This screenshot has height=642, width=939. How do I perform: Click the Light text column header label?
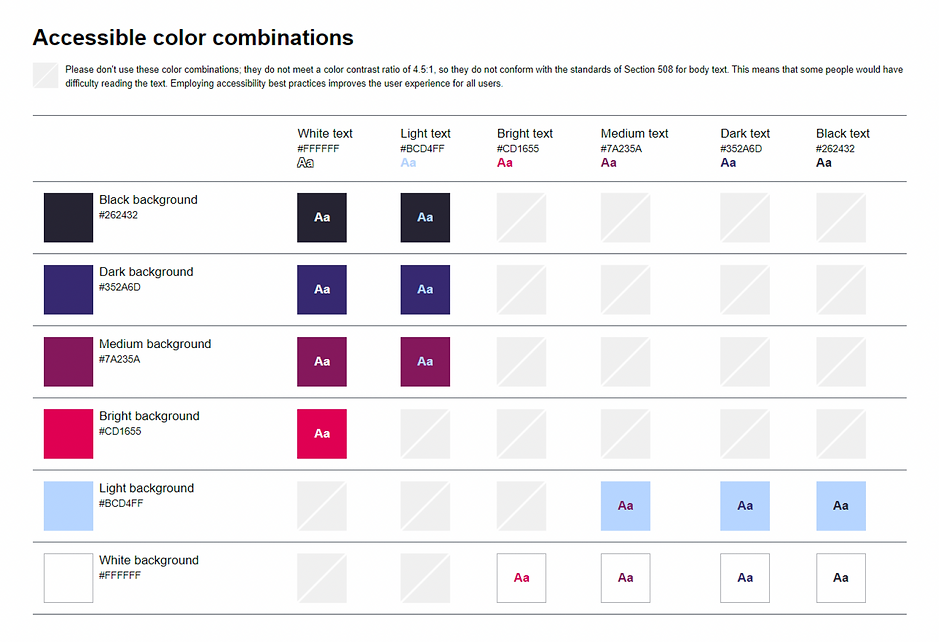coord(425,134)
